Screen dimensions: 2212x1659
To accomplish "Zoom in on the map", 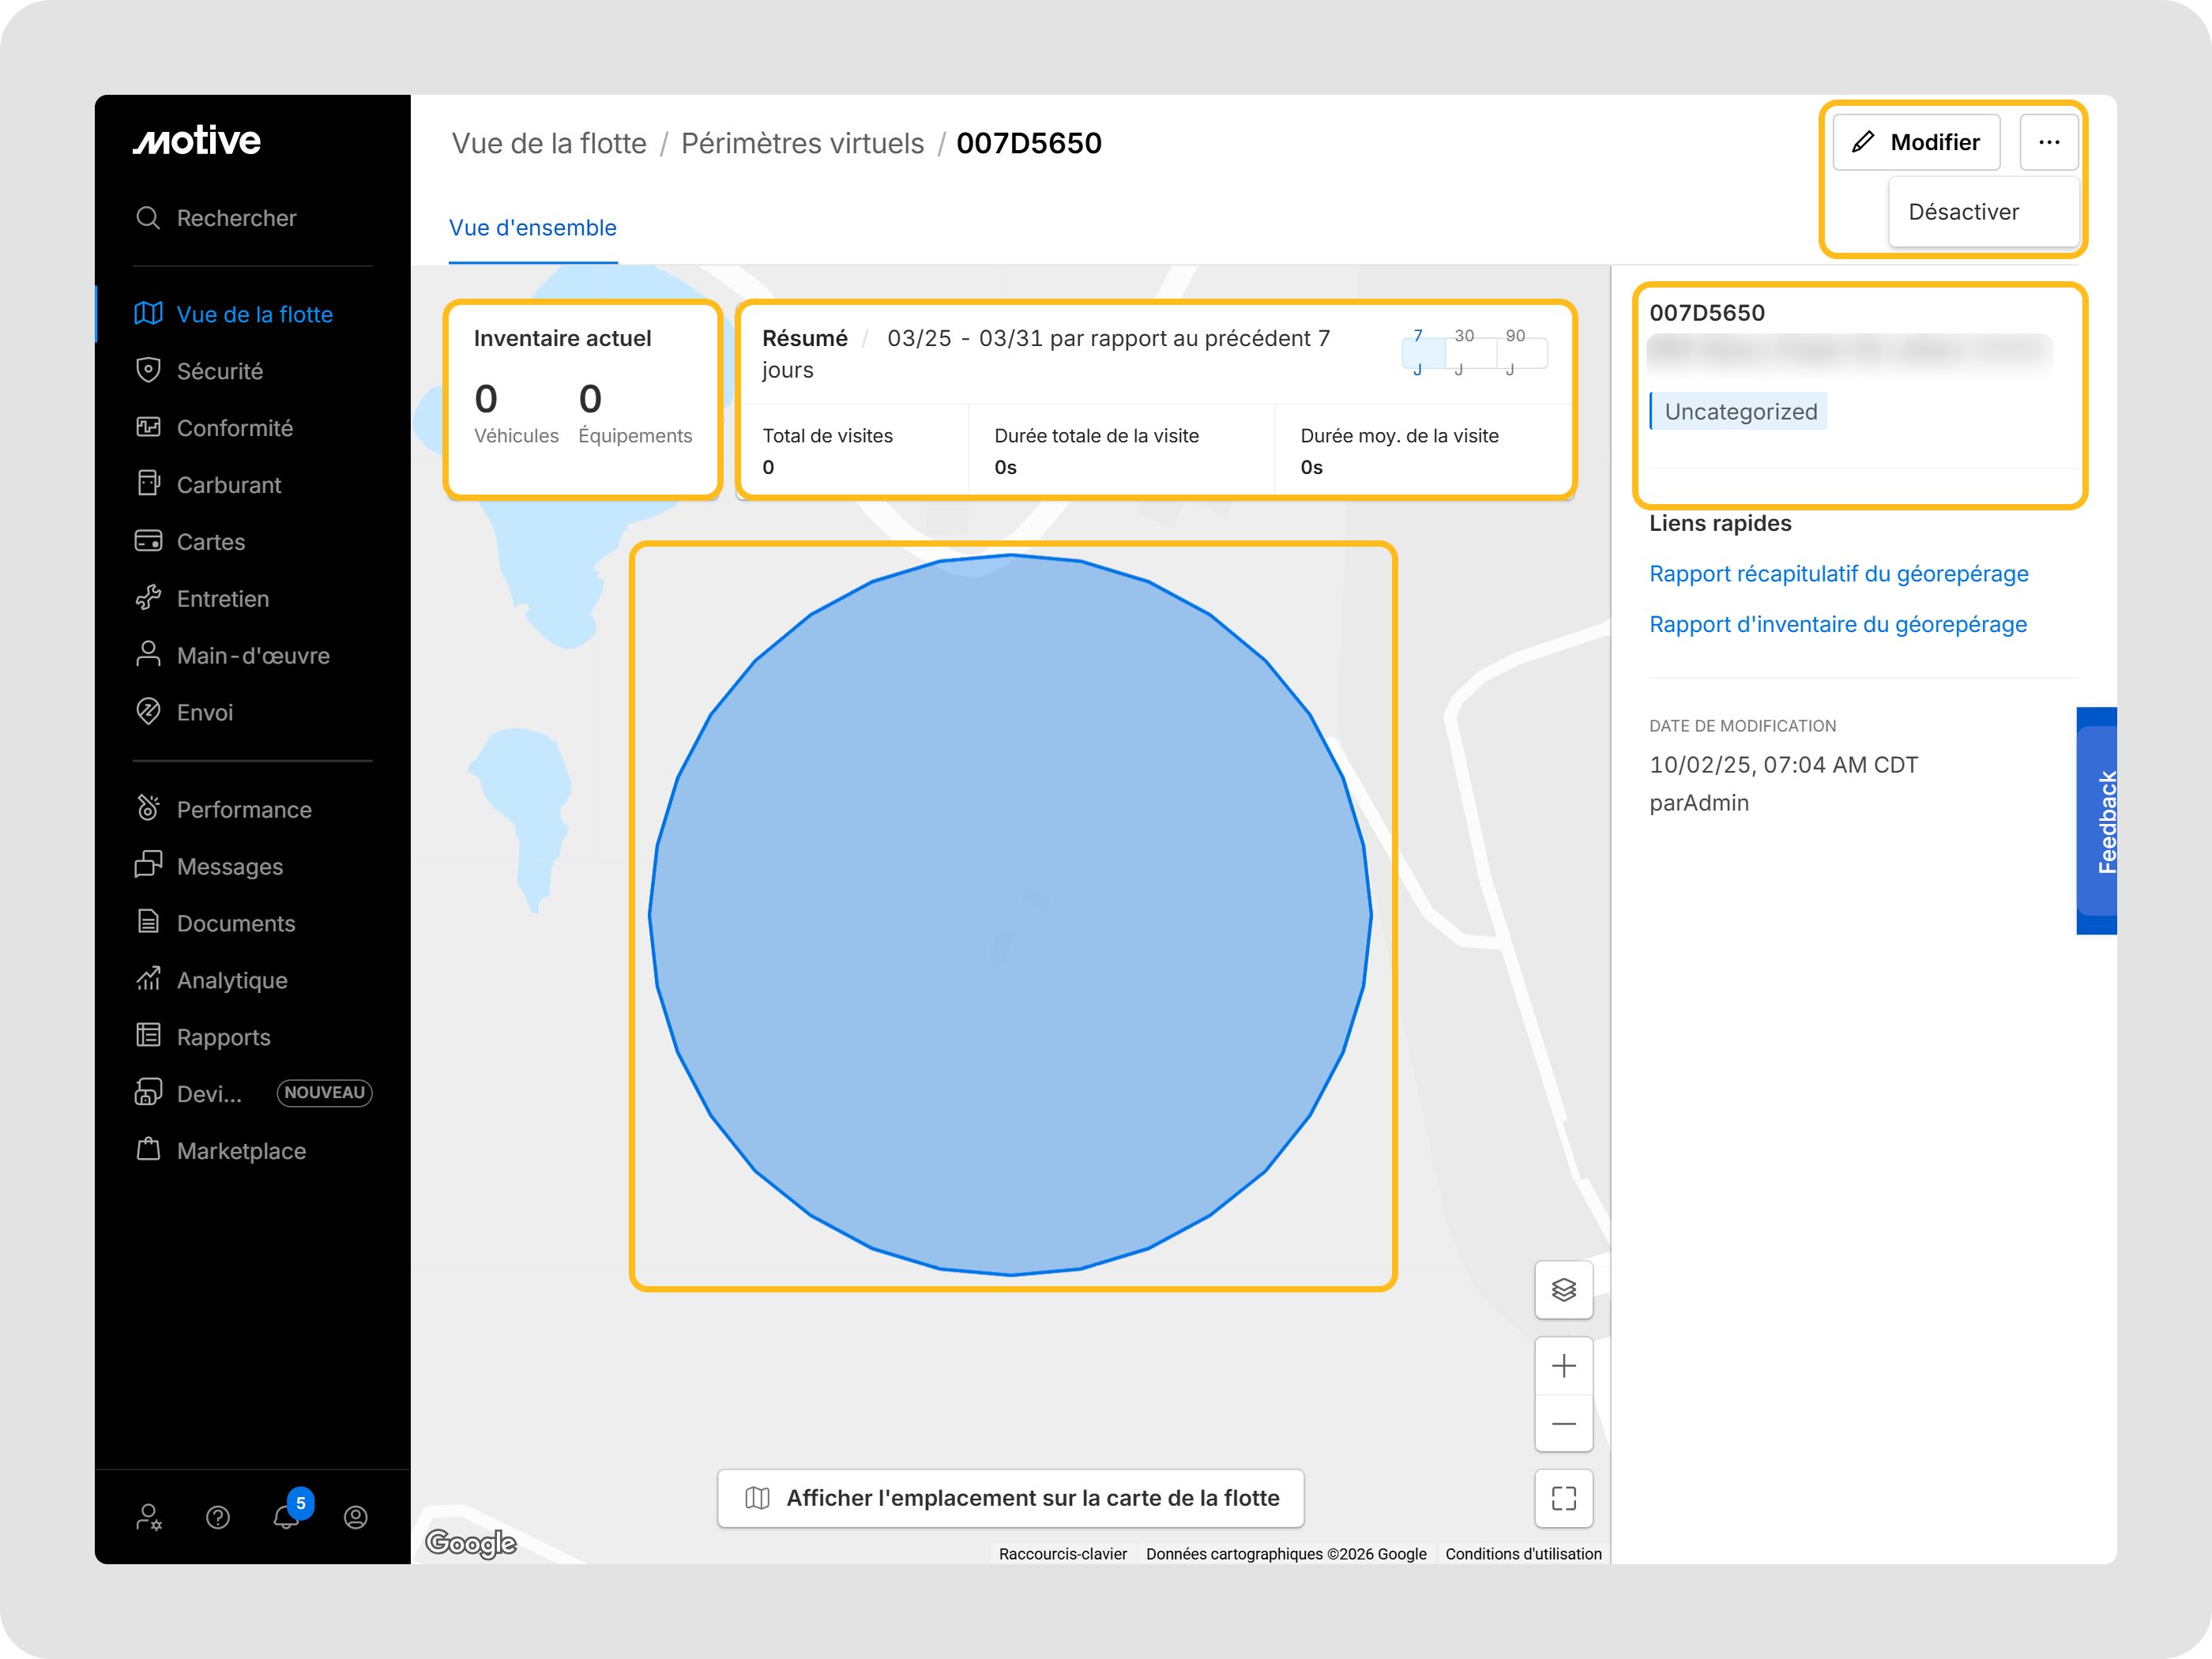I will (x=1563, y=1365).
